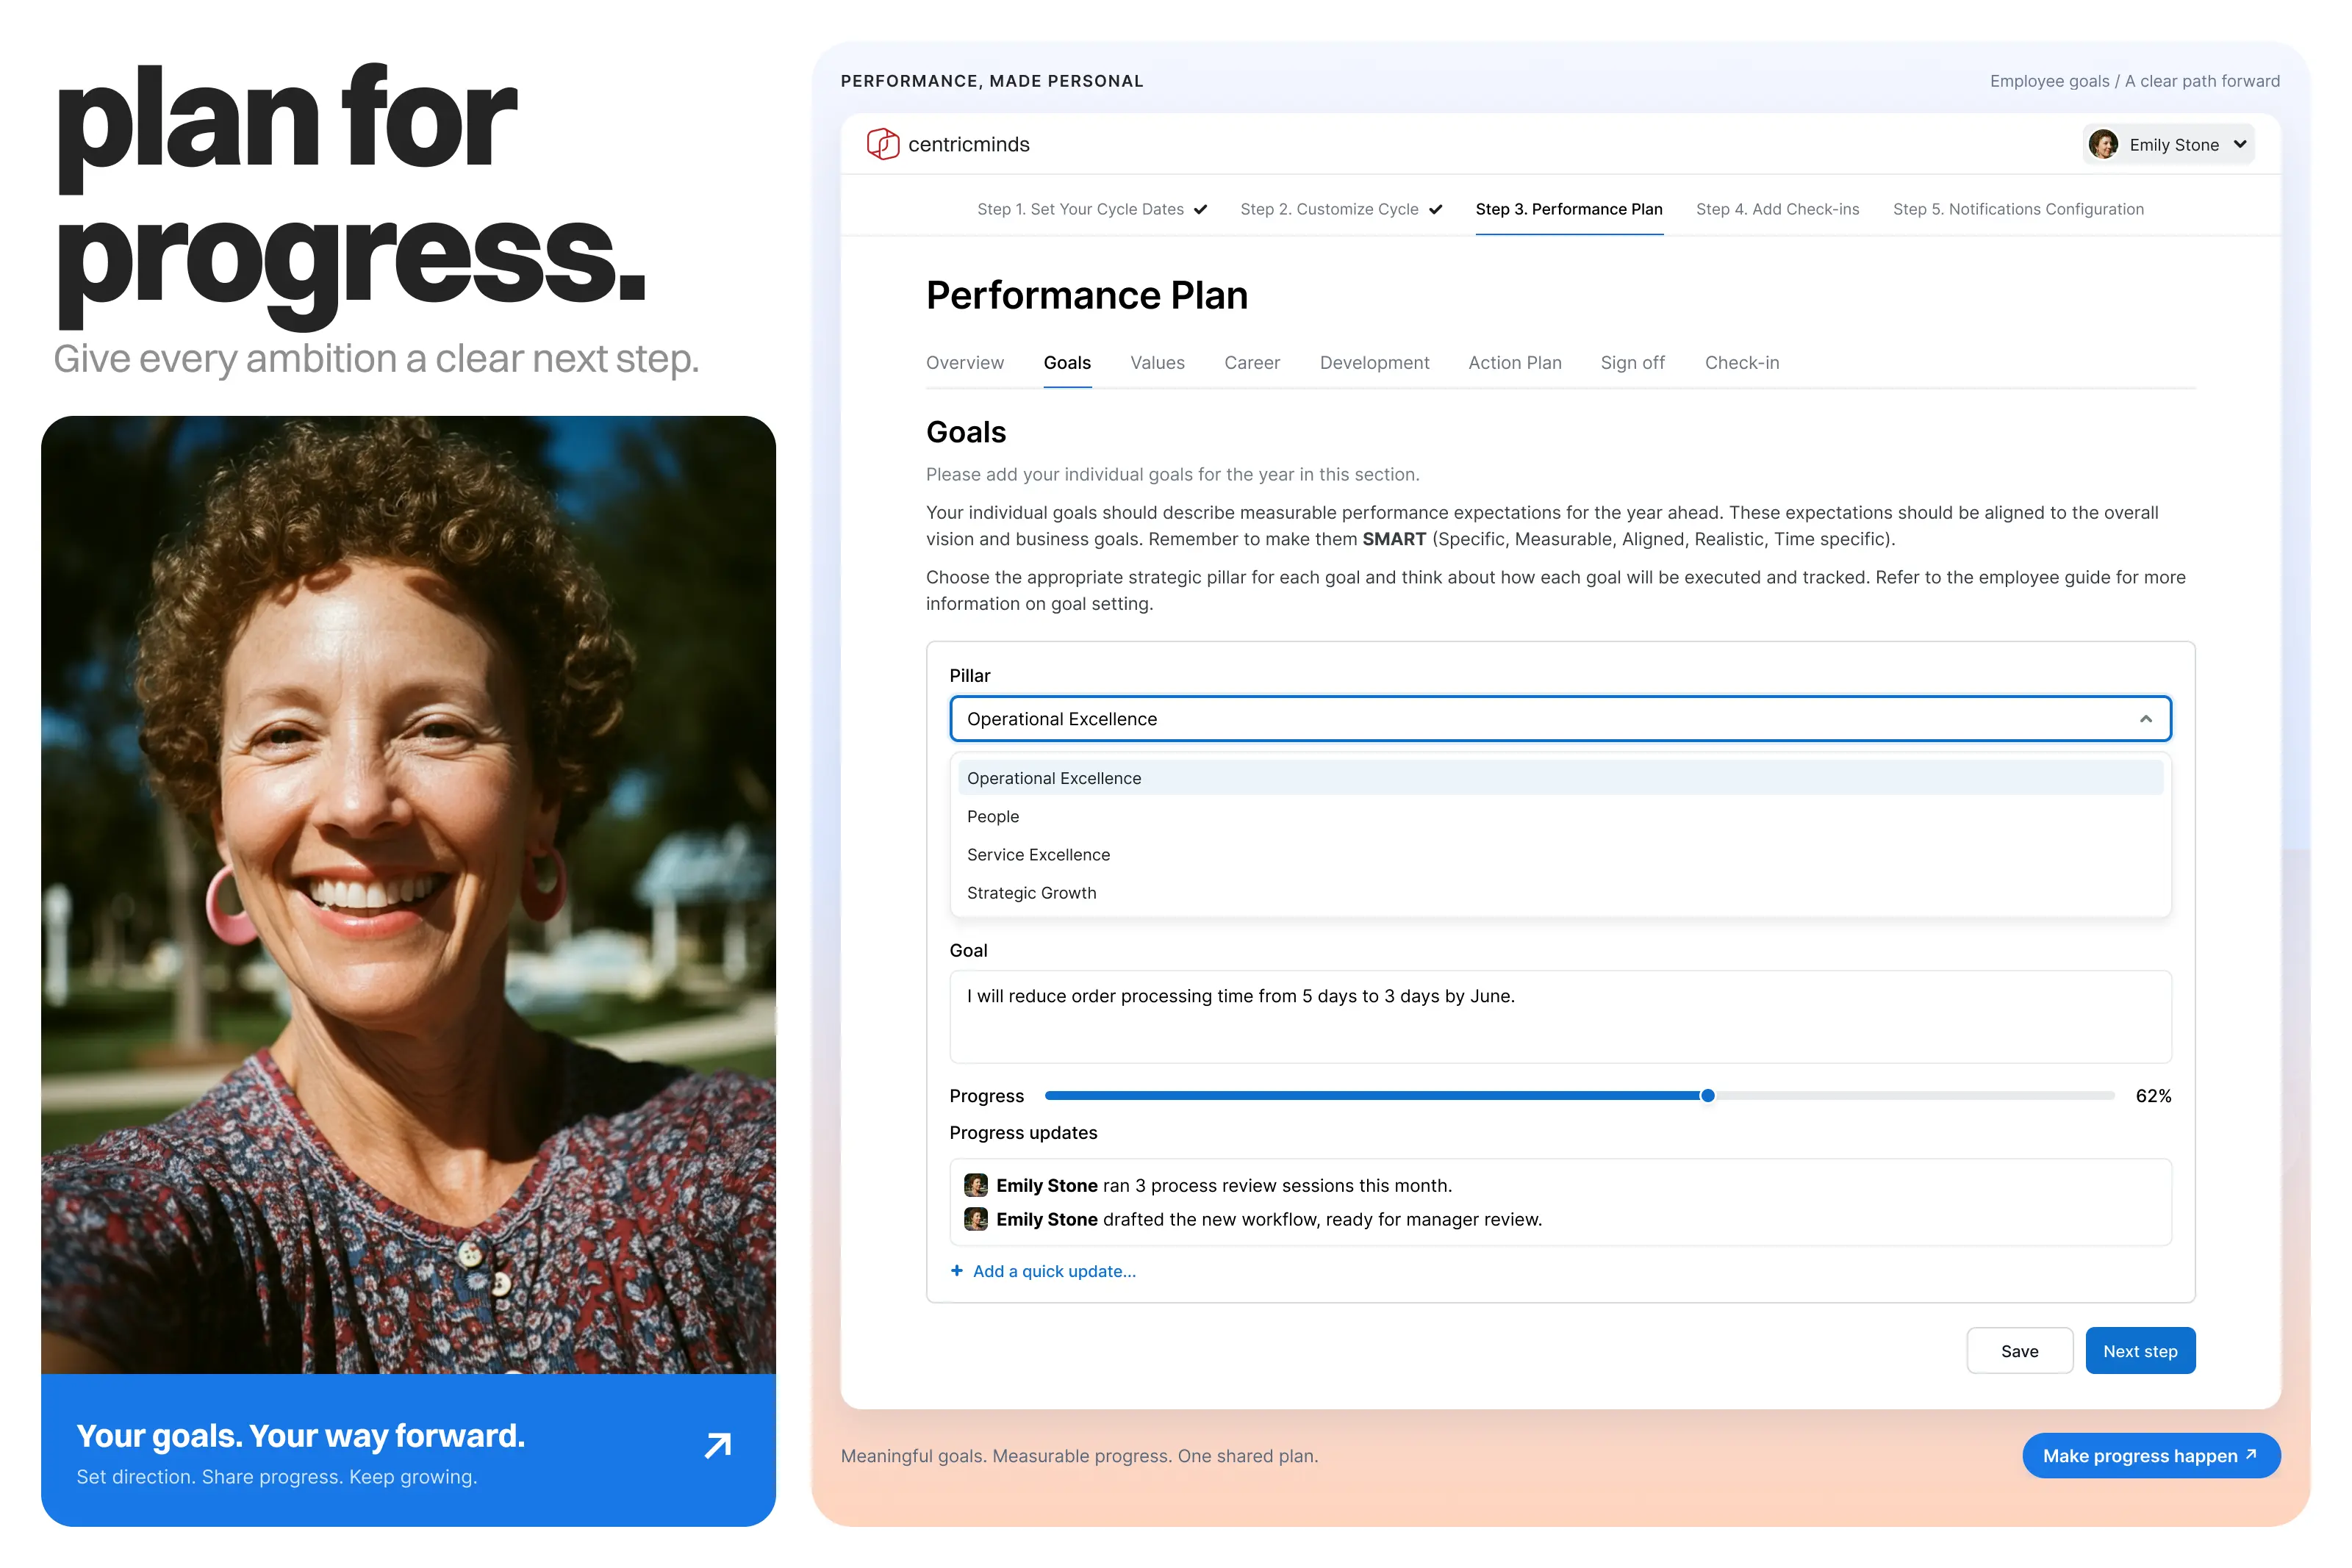Viewport: 2352px width, 1568px height.
Task: Choose People from the pillar list
Action: pos(1560,816)
